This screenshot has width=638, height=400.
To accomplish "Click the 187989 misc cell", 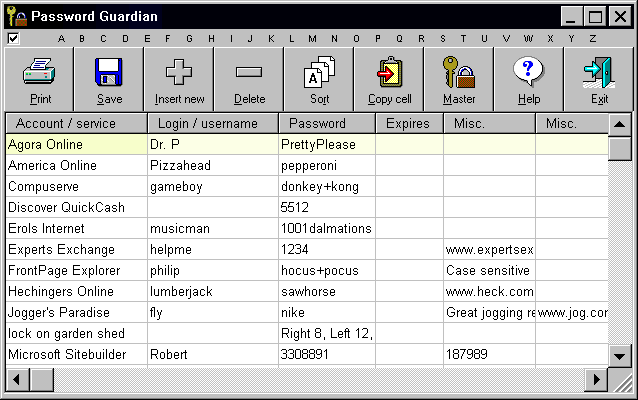I will click(x=489, y=354).
